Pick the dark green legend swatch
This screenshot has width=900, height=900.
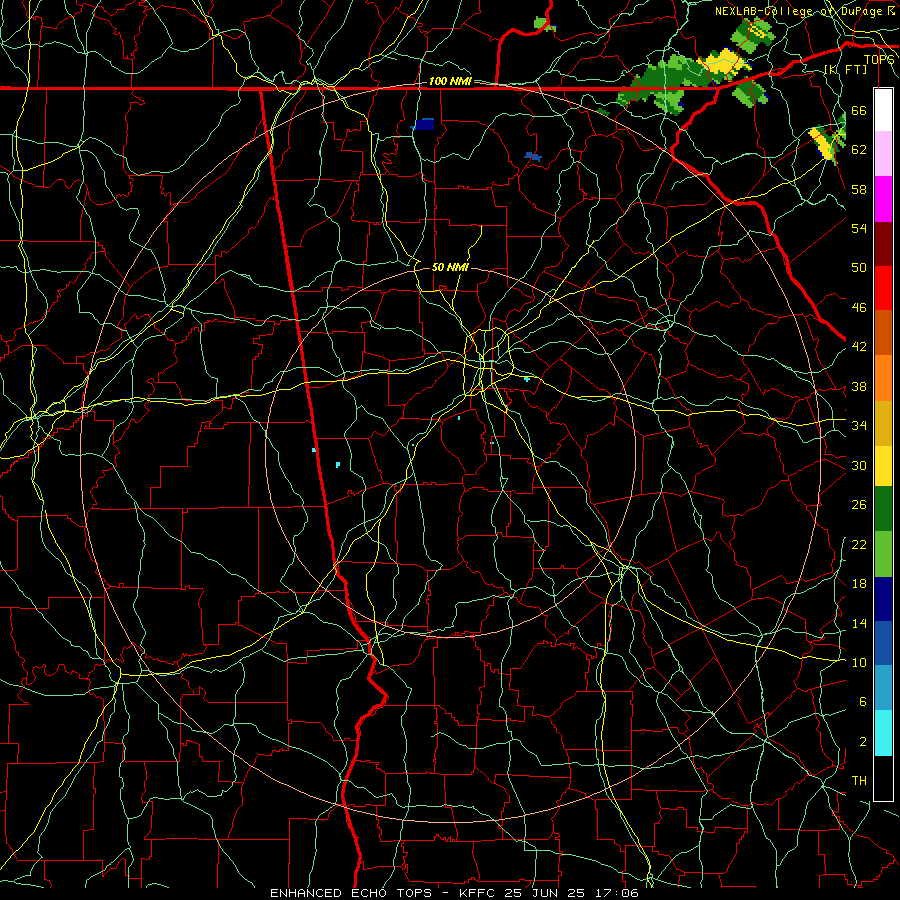tap(883, 509)
